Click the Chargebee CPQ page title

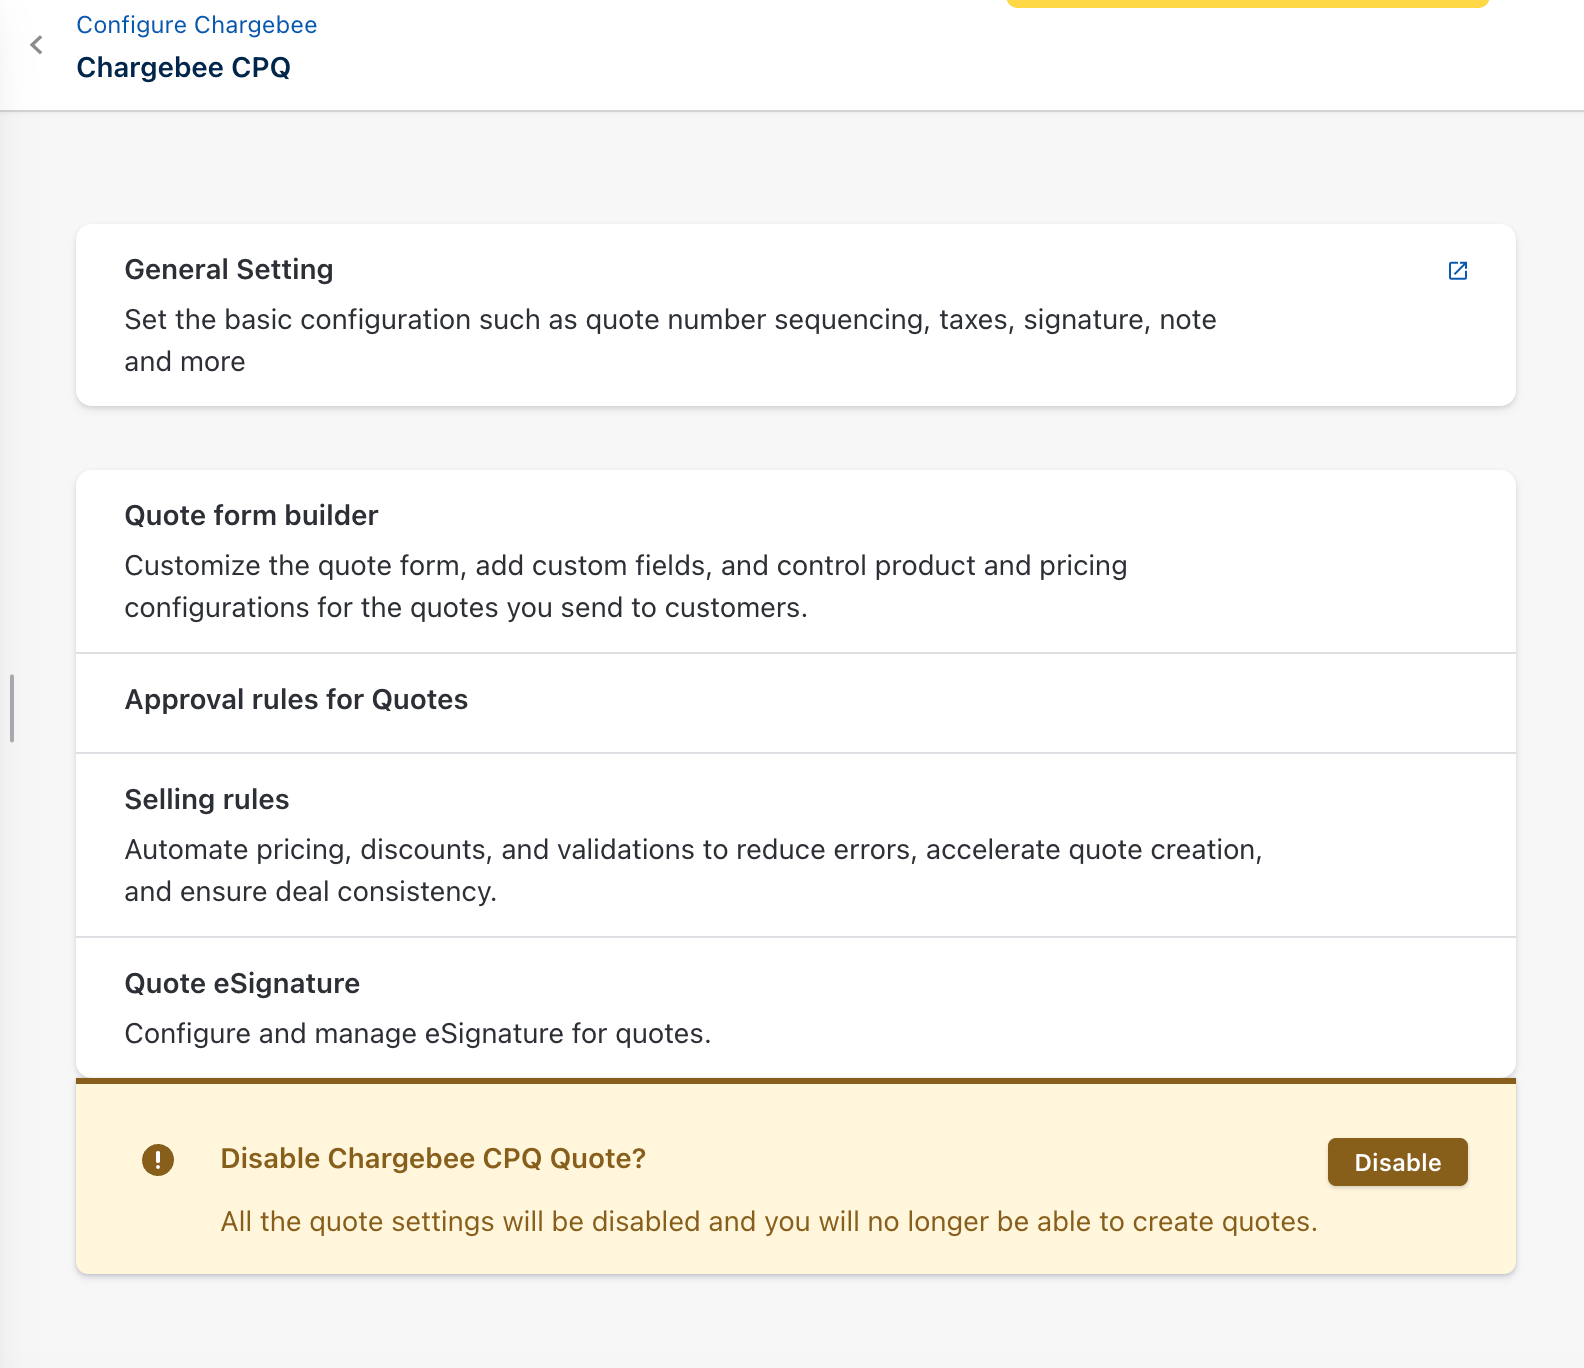[x=184, y=68]
